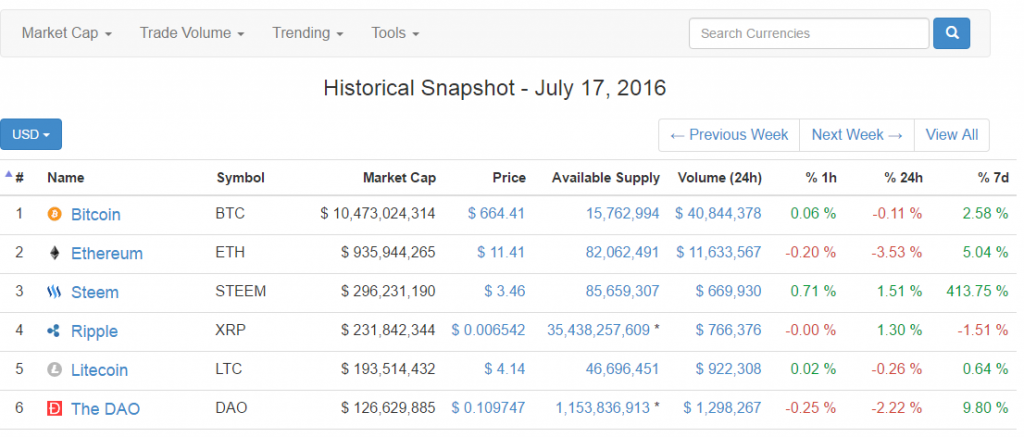
Task: Sort by Market Cap column header
Action: pyautogui.click(x=399, y=178)
